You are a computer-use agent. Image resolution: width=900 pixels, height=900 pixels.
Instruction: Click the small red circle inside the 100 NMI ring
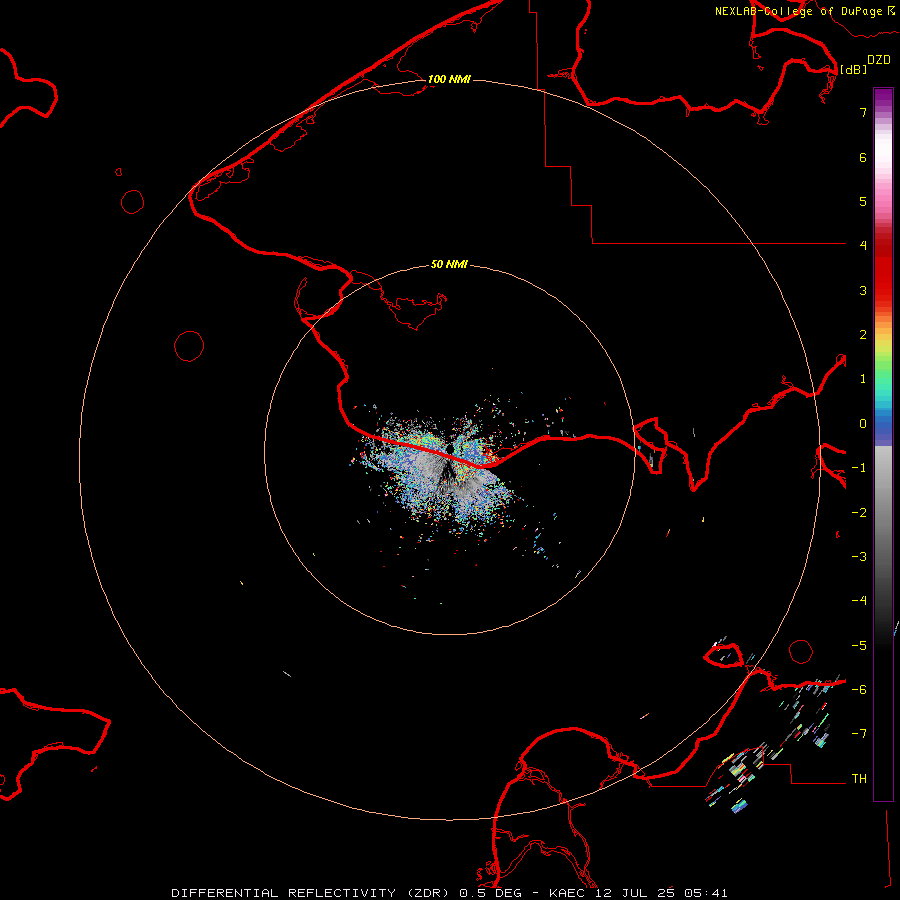click(189, 346)
